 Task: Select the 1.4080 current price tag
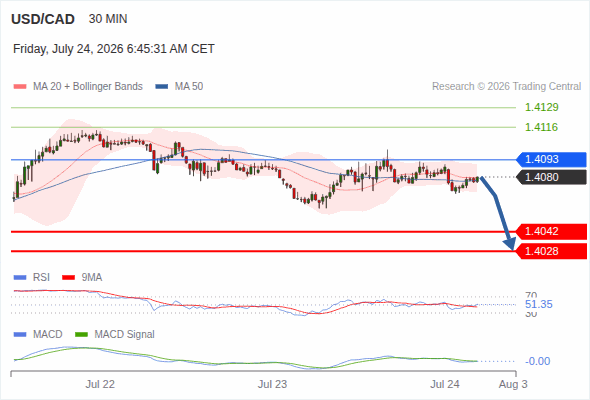click(551, 177)
